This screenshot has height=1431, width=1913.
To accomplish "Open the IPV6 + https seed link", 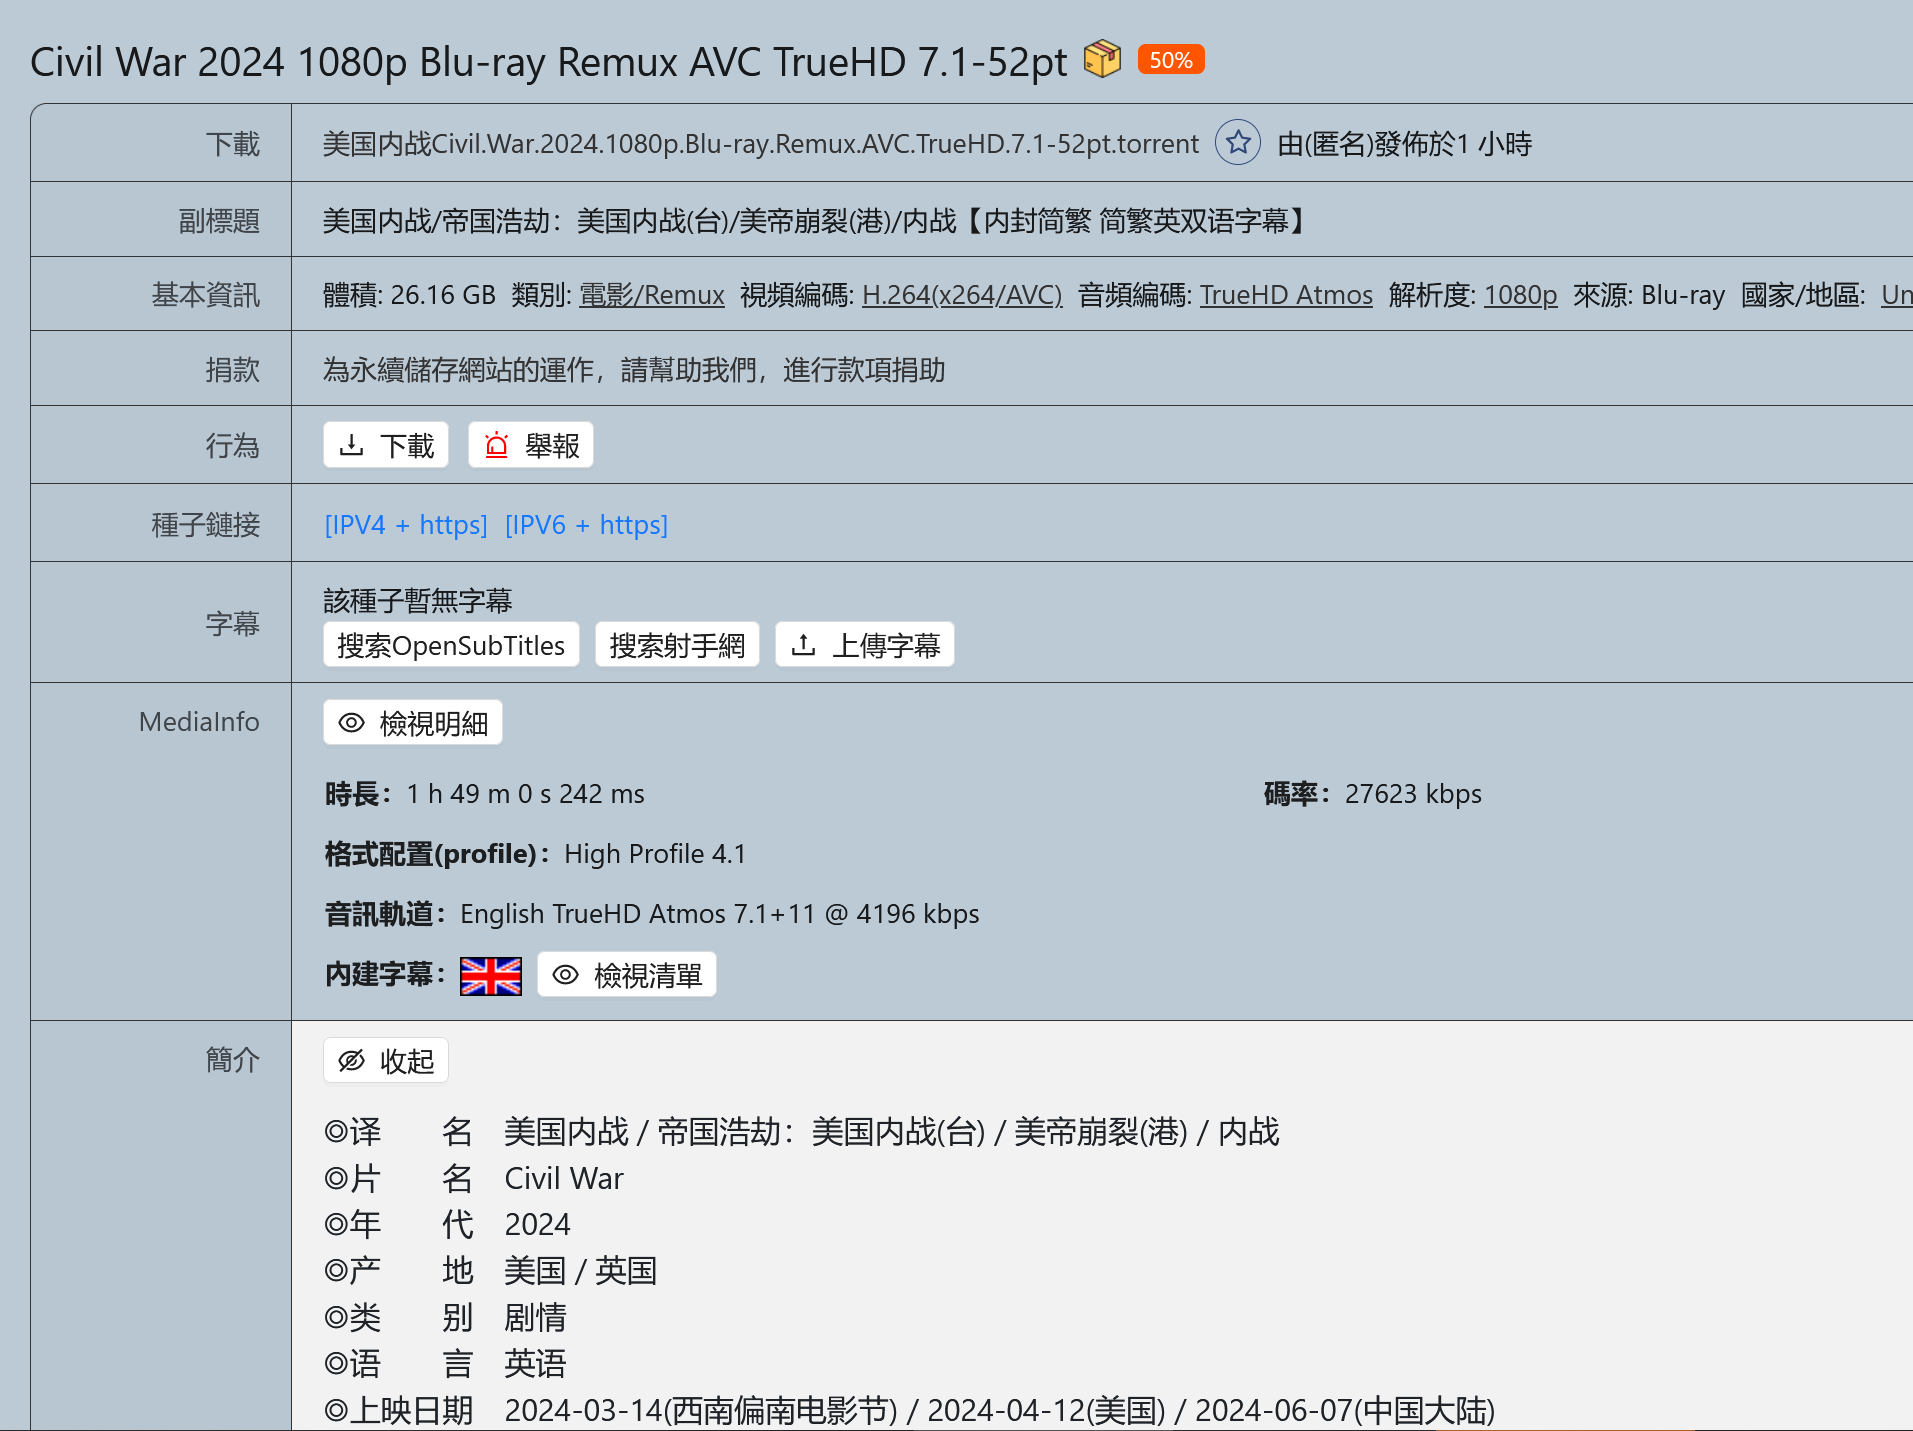I will pyautogui.click(x=586, y=525).
